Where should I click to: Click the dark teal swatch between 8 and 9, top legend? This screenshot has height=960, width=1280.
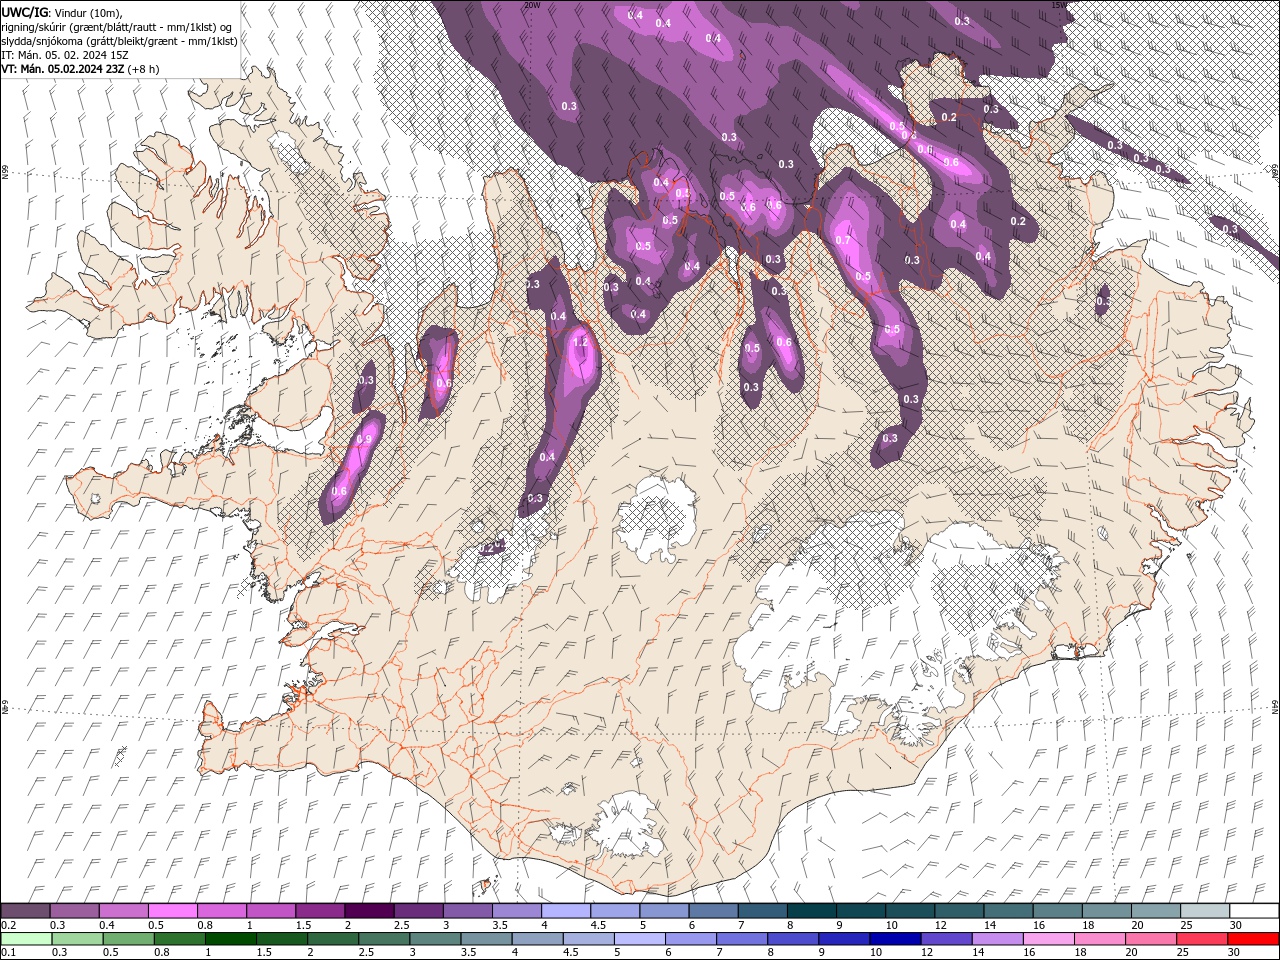tap(810, 911)
